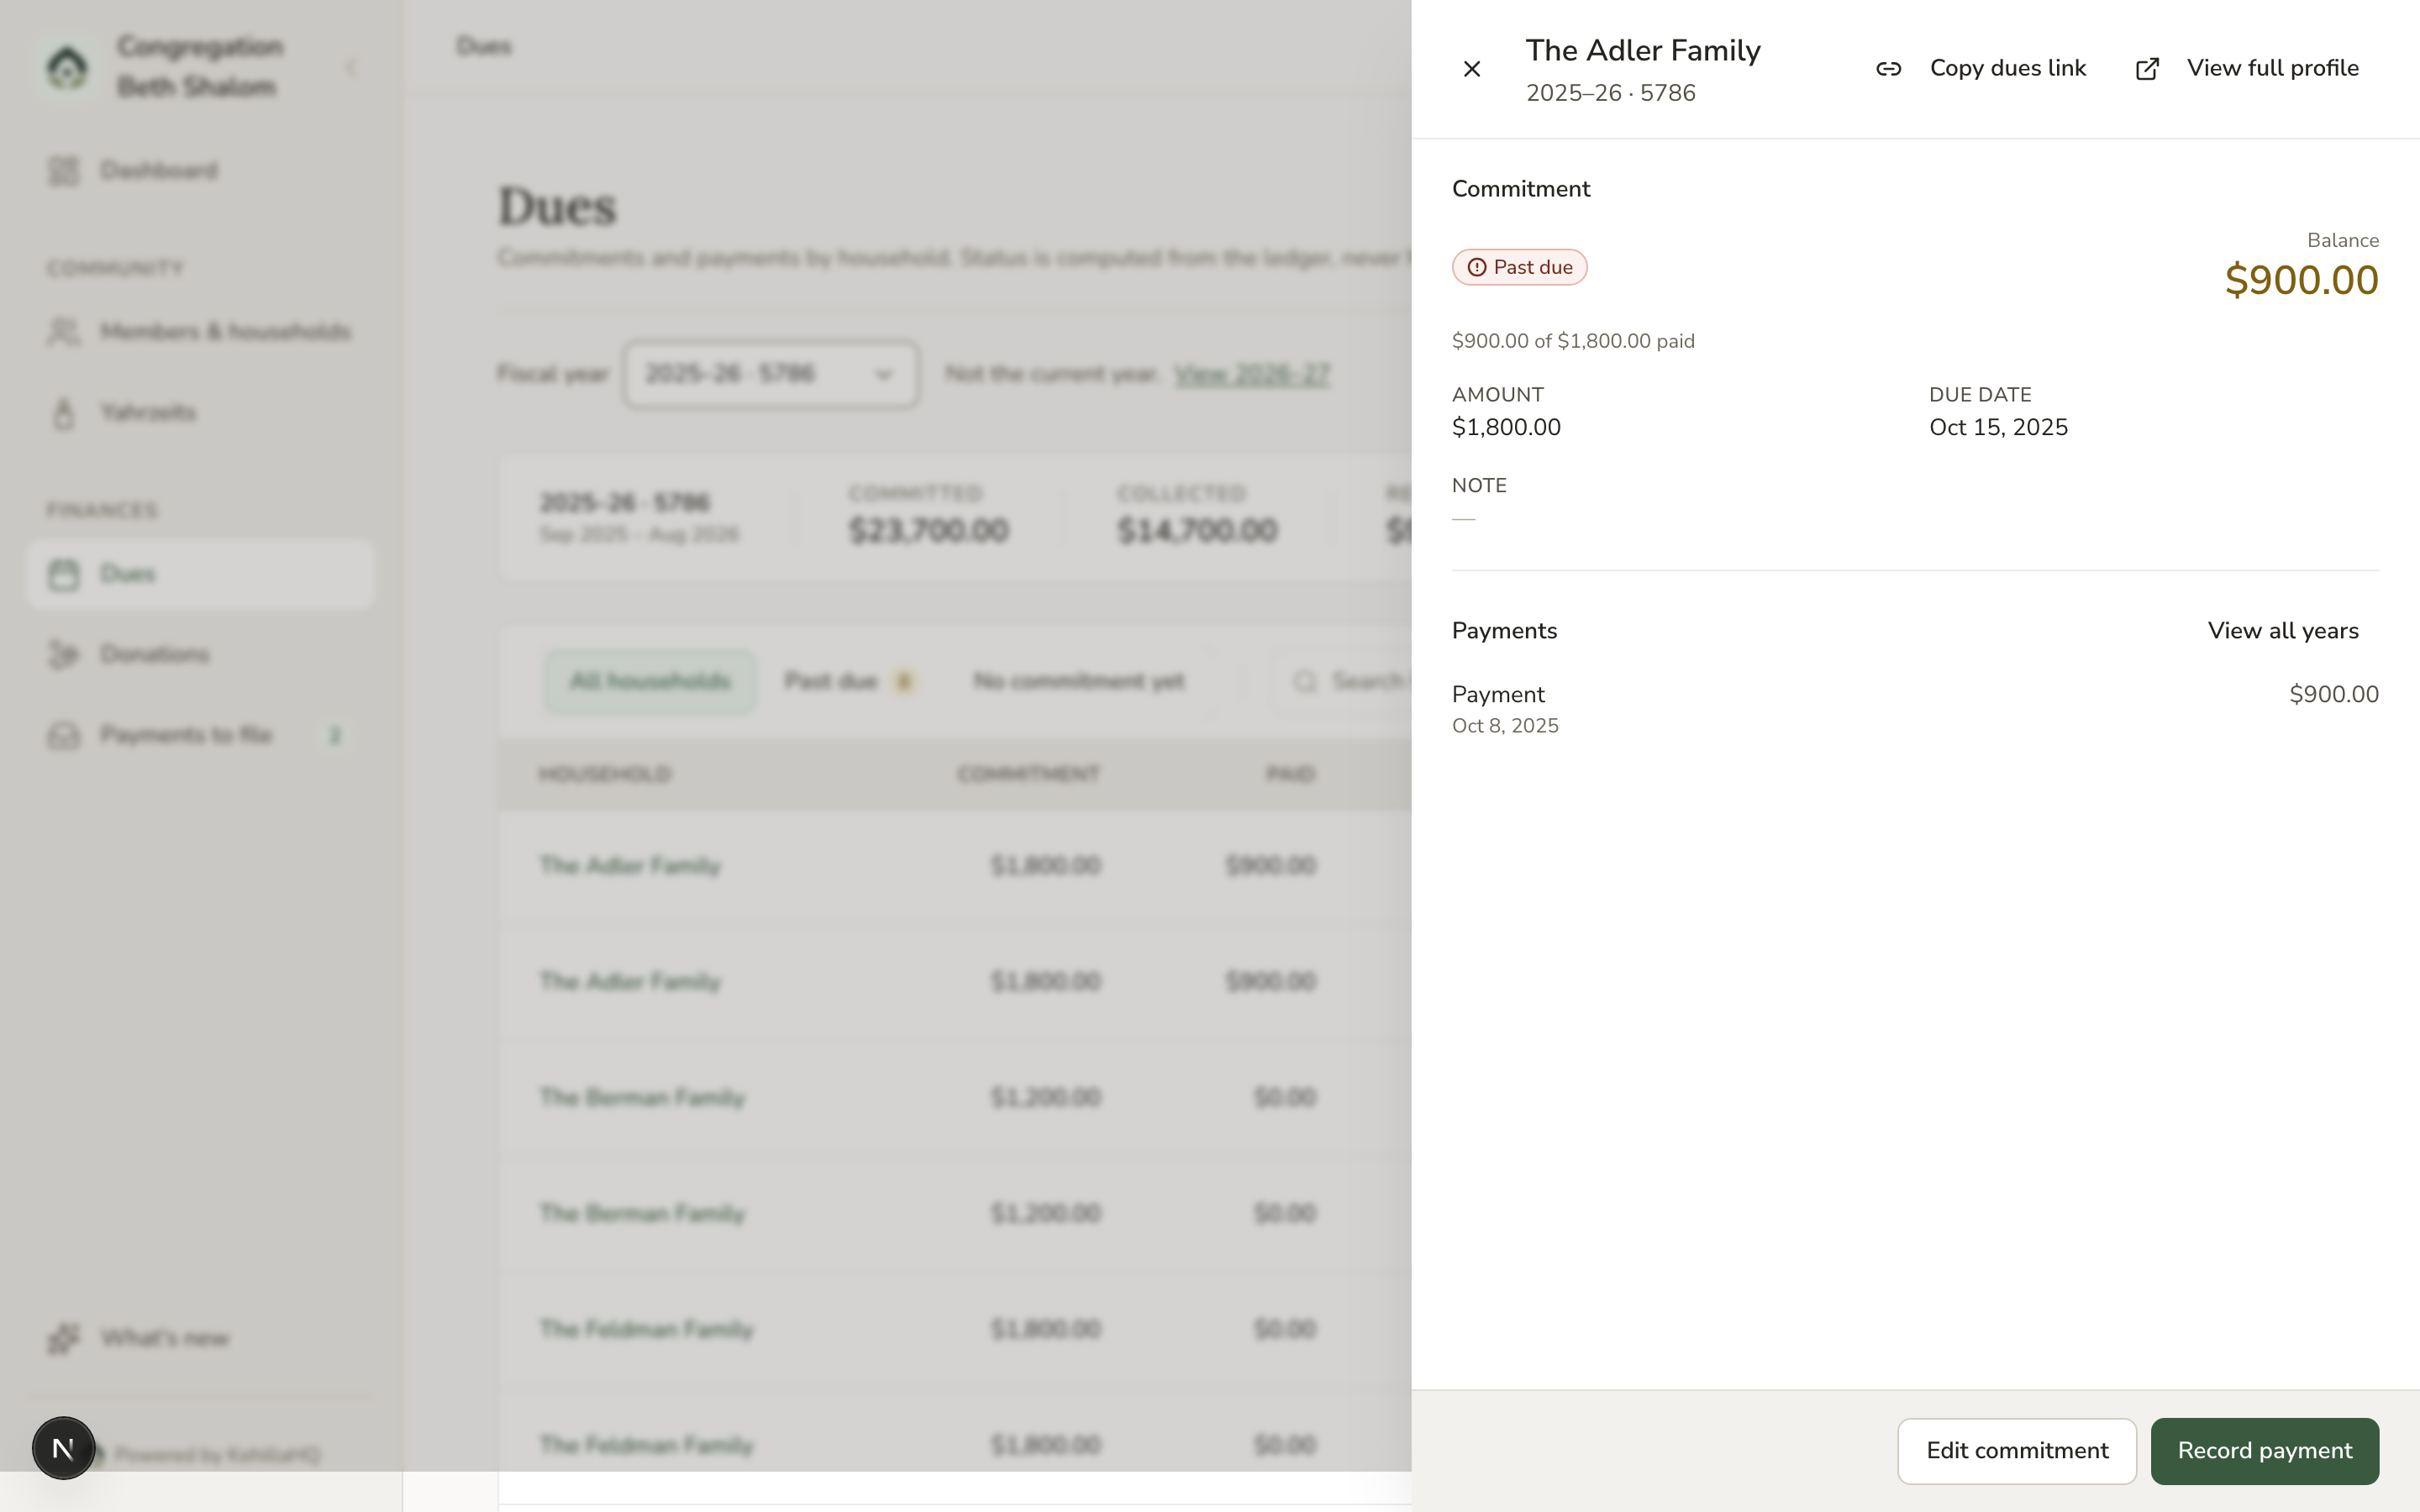Click the $1,800.00 commitment amount value
The width and height of the screenshot is (2420, 1512).
[x=1506, y=427]
